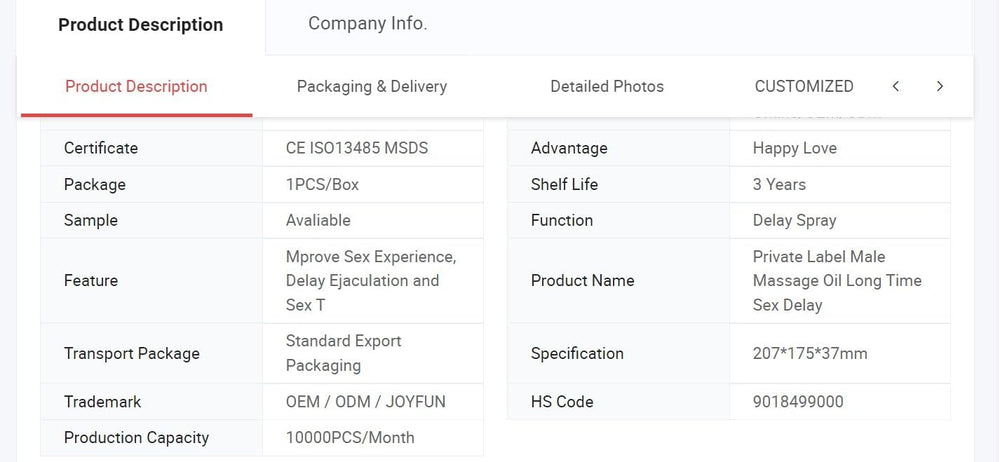Click the right arrow to scroll tabs forward

click(940, 86)
